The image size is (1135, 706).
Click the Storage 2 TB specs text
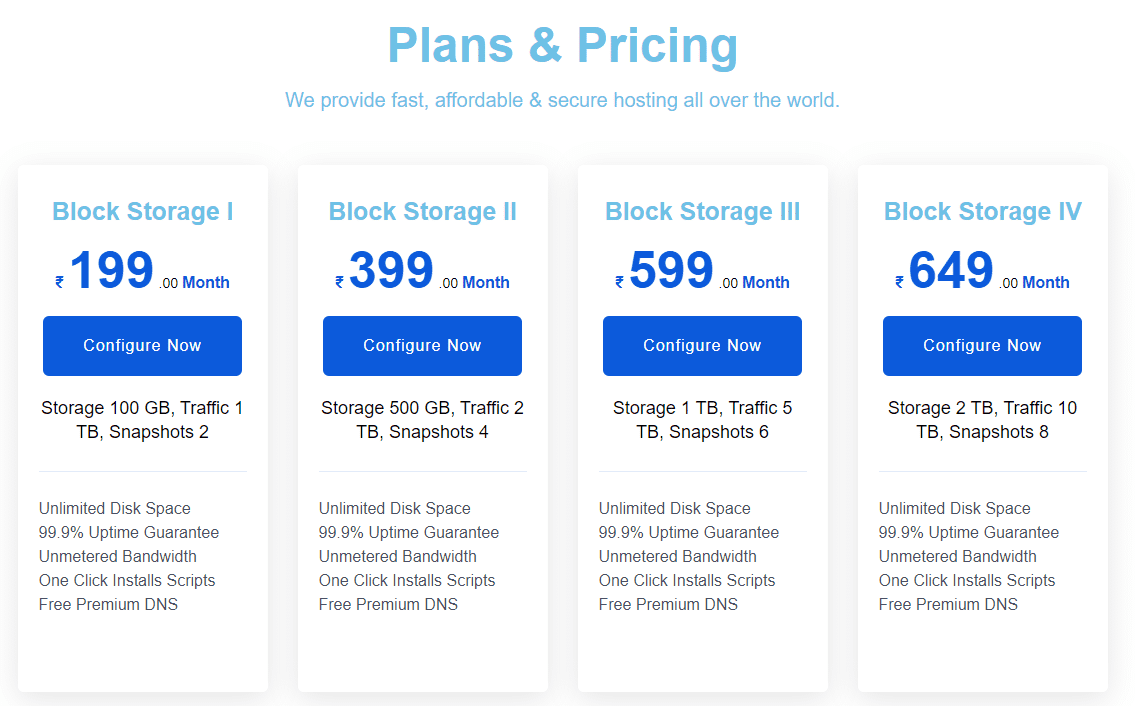pyautogui.click(x=982, y=420)
